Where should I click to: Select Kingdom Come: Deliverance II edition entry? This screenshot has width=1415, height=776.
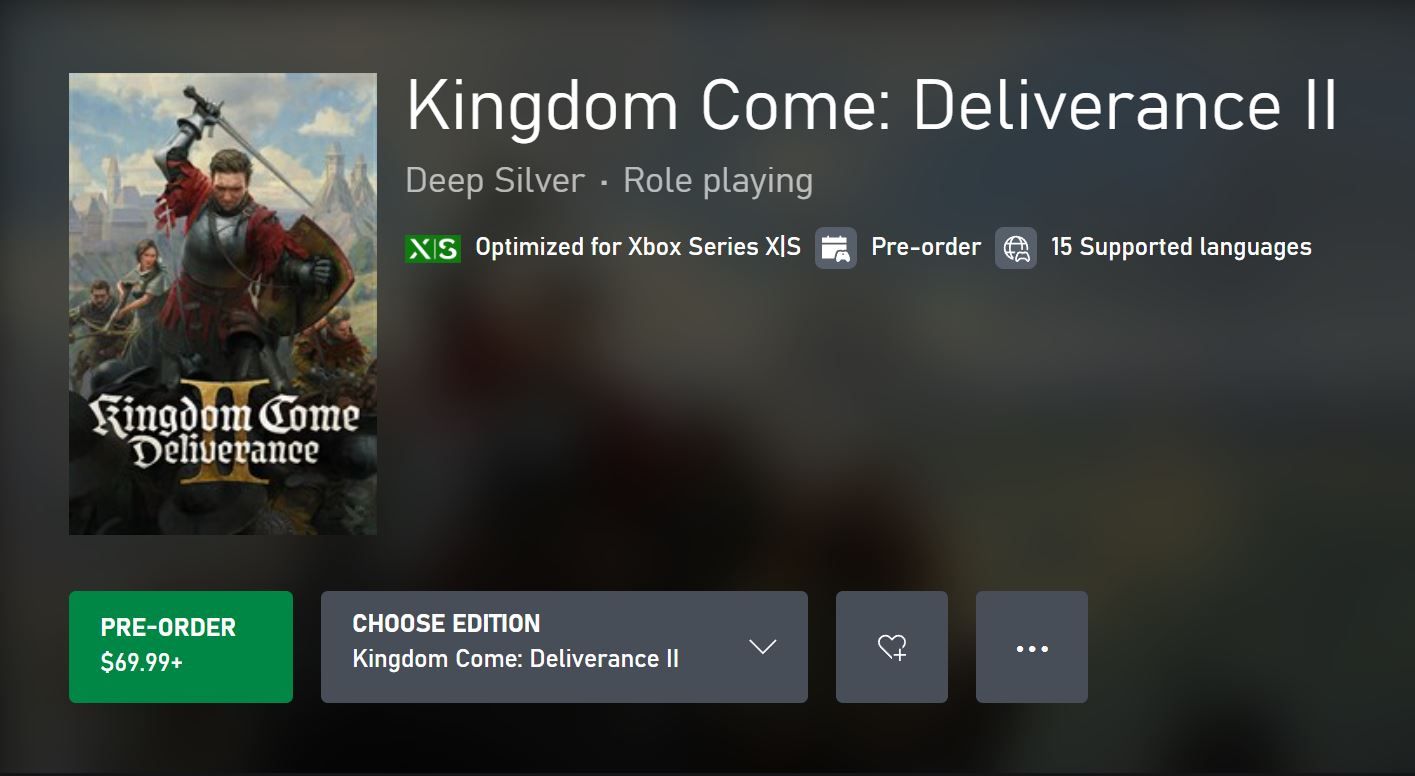516,660
